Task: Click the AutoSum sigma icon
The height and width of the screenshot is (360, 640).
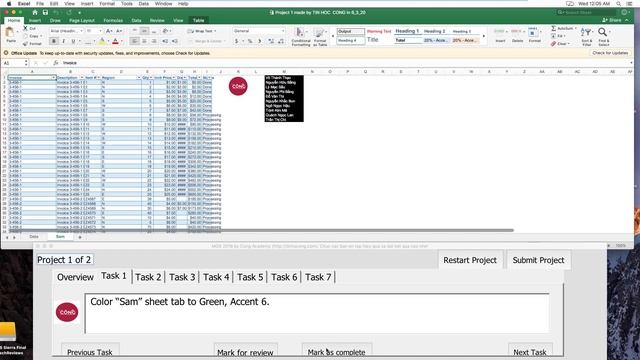Action: tap(554, 28)
